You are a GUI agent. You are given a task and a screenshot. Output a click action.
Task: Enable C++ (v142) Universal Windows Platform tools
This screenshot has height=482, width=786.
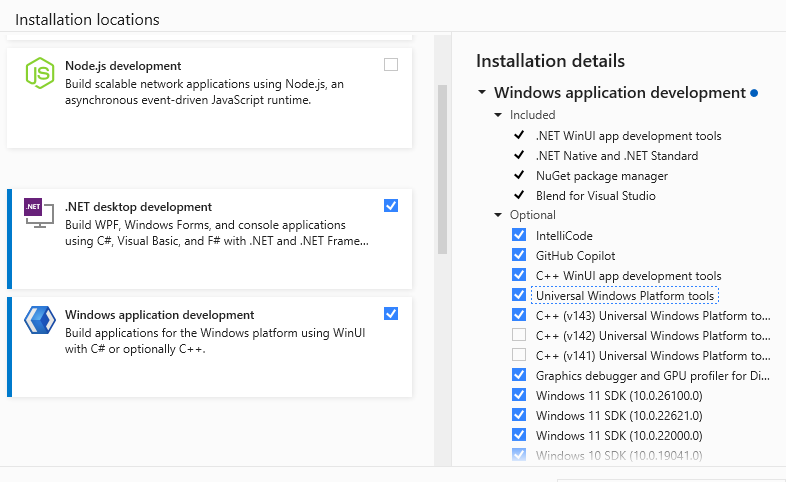point(519,335)
